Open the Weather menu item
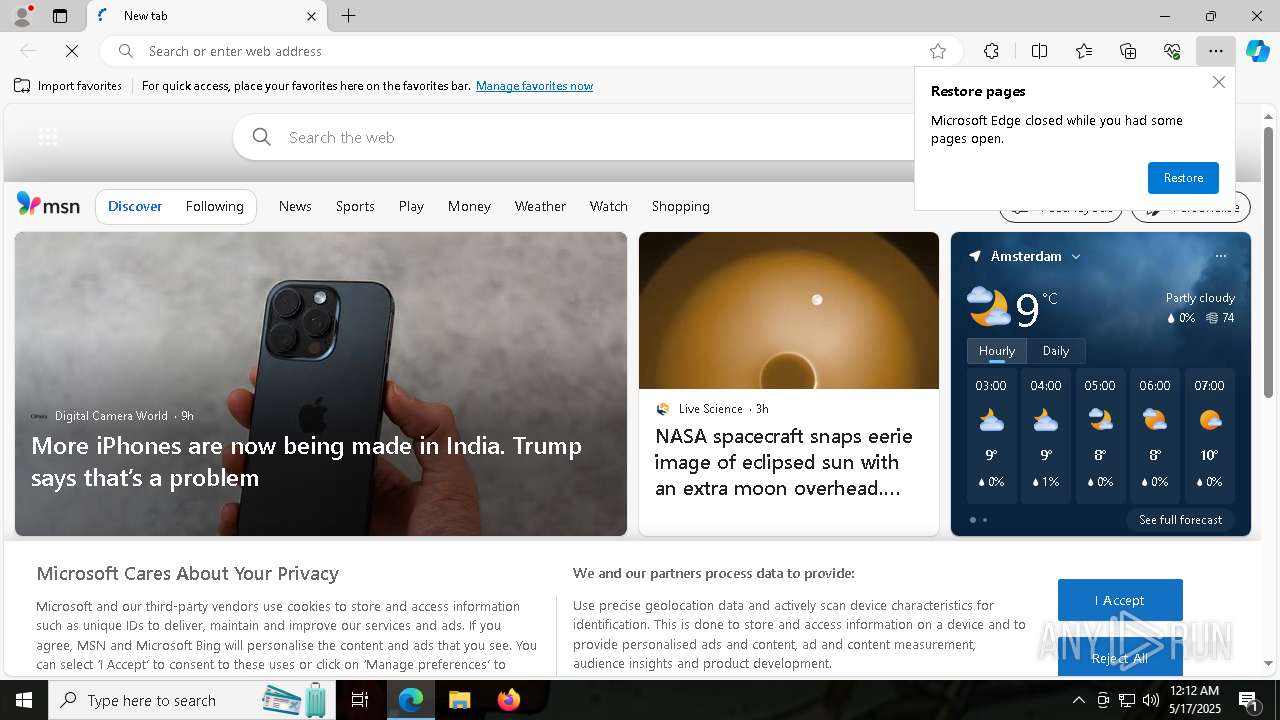The height and width of the screenshot is (720, 1280). [x=540, y=206]
